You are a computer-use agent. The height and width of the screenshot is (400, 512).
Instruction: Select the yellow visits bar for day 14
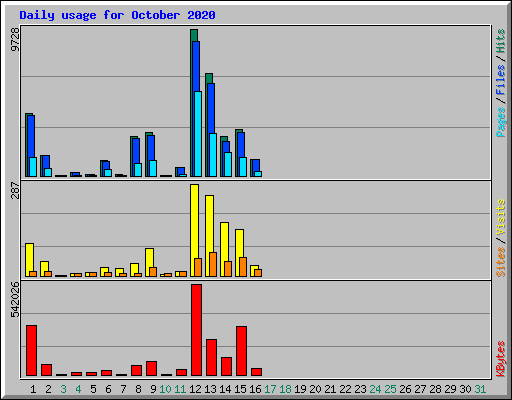click(225, 249)
